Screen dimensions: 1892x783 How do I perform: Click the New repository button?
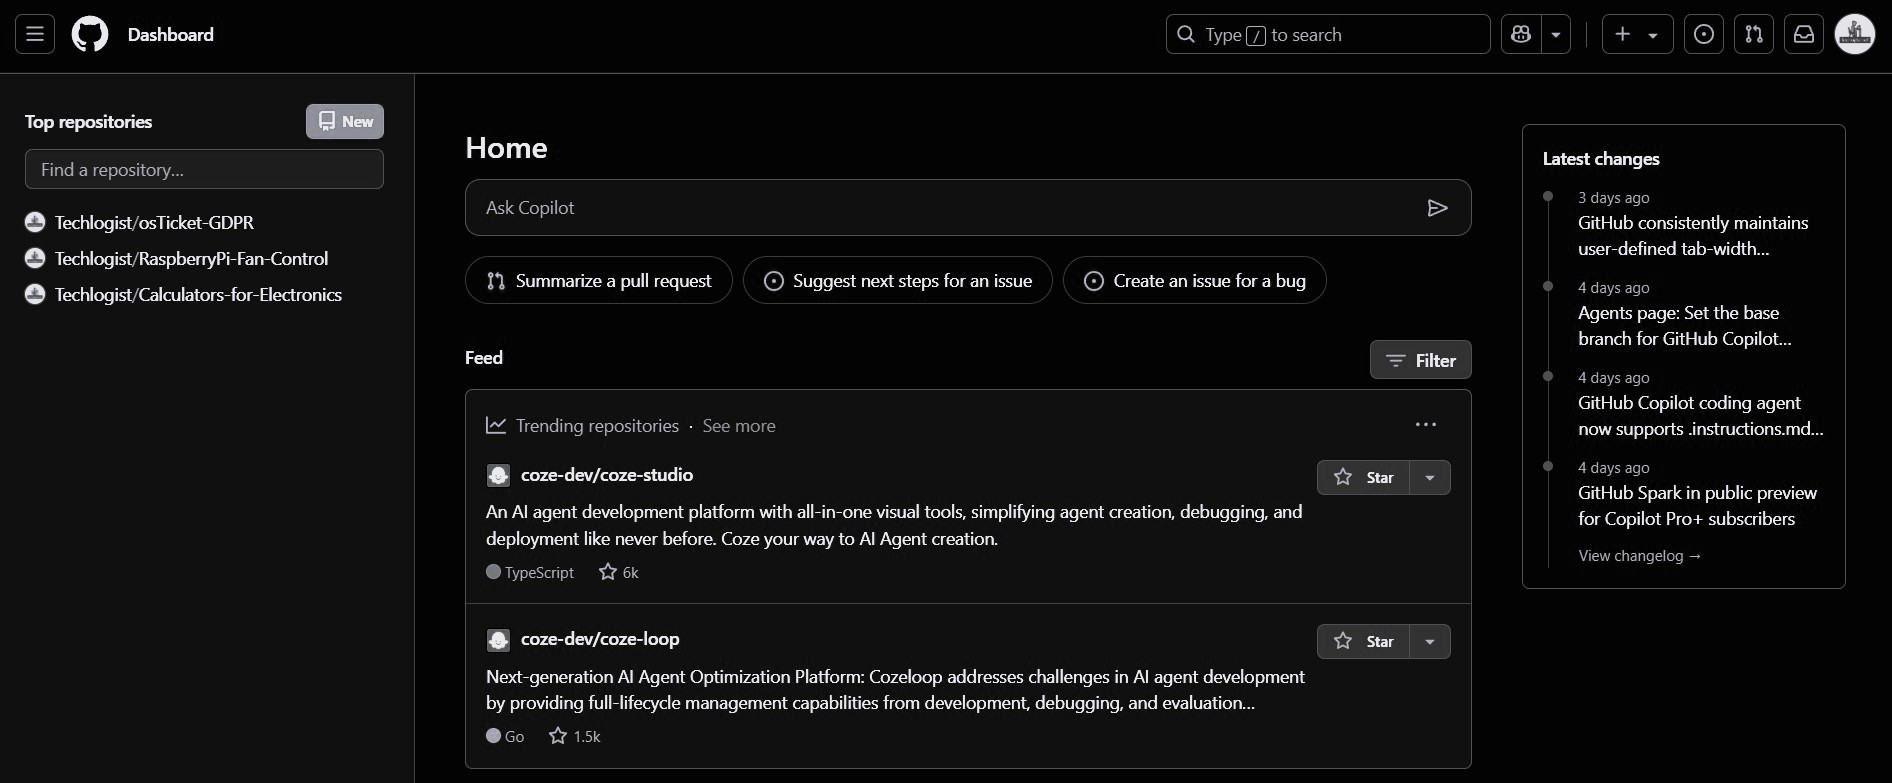[345, 121]
